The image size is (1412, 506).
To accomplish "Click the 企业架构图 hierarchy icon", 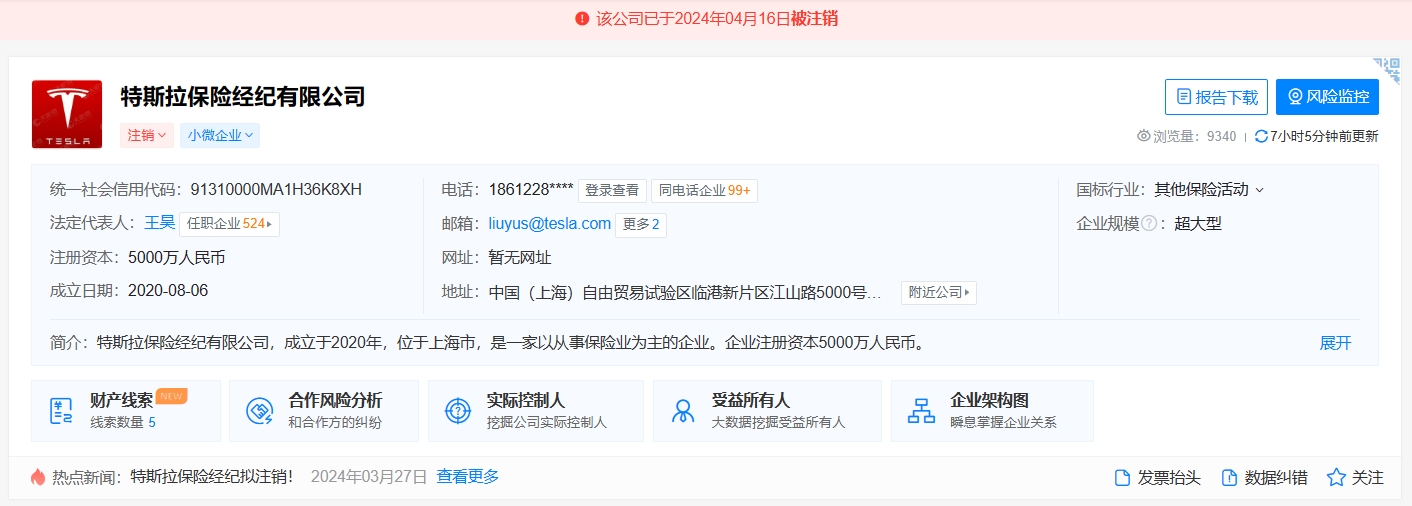I will click(x=920, y=411).
